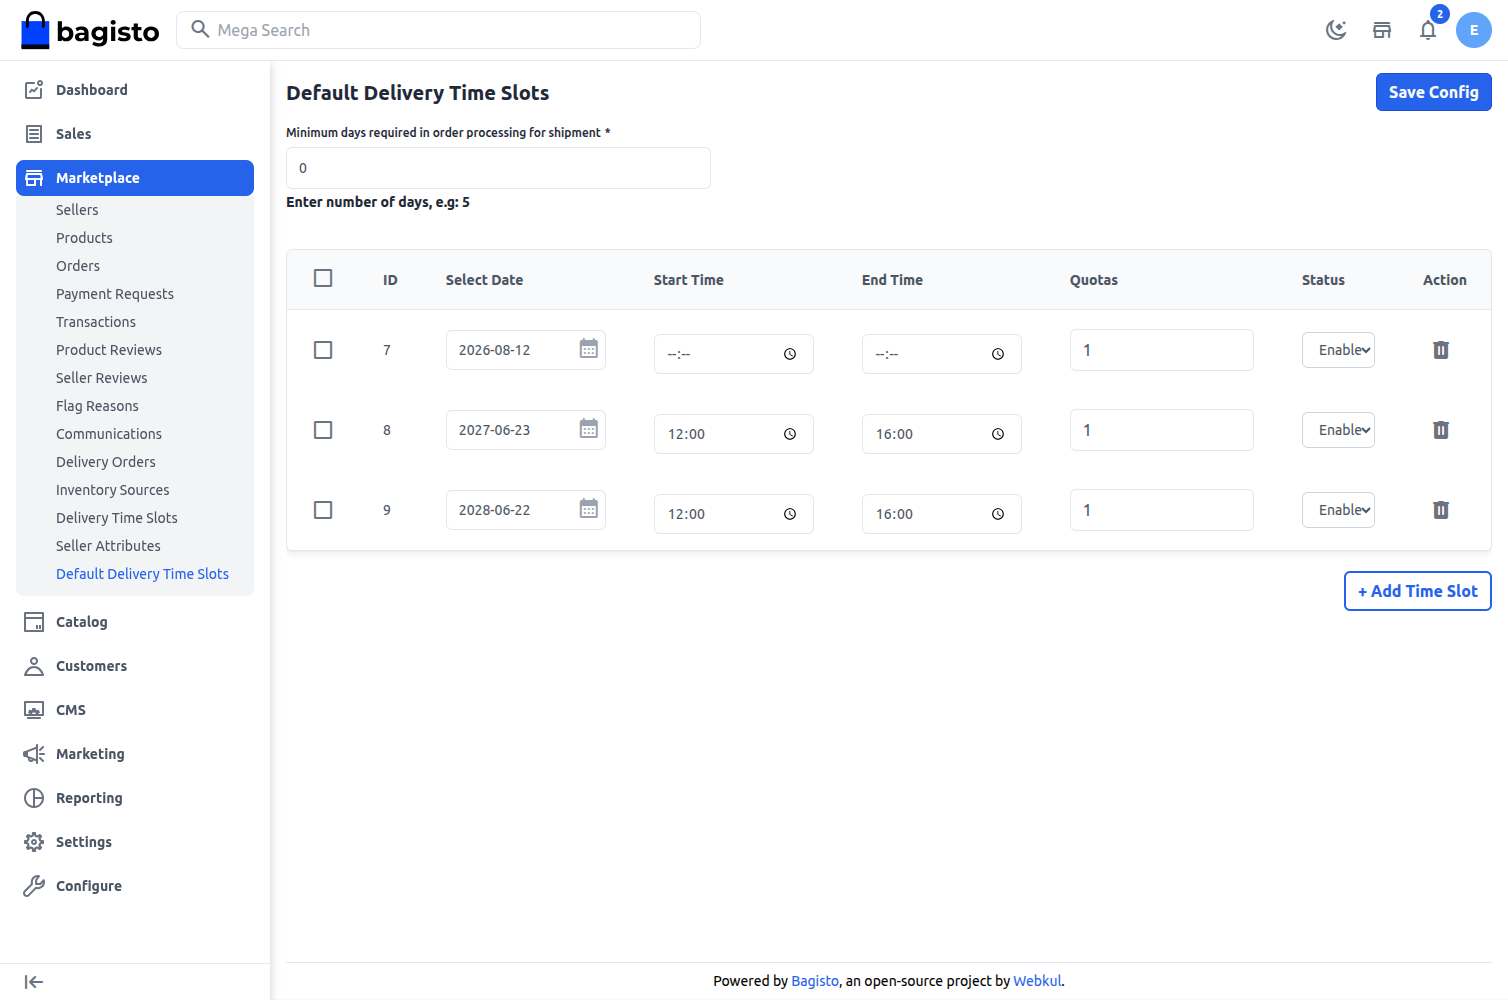Go to Delivery Time Slots submenu
Image resolution: width=1508 pixels, height=1000 pixels.
point(117,518)
